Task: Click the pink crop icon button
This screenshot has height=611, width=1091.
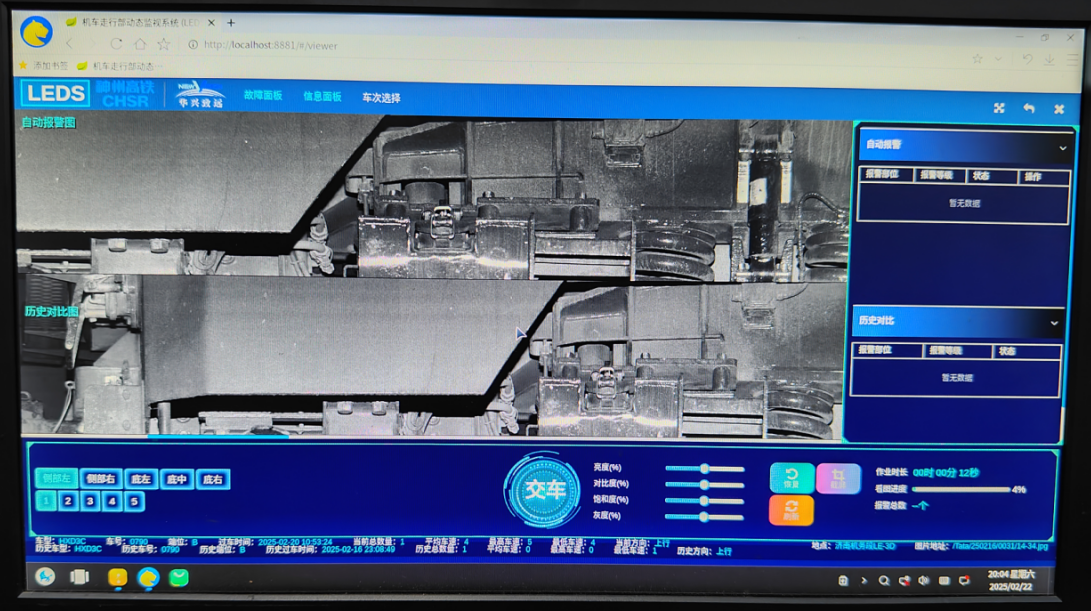Action: (x=838, y=478)
